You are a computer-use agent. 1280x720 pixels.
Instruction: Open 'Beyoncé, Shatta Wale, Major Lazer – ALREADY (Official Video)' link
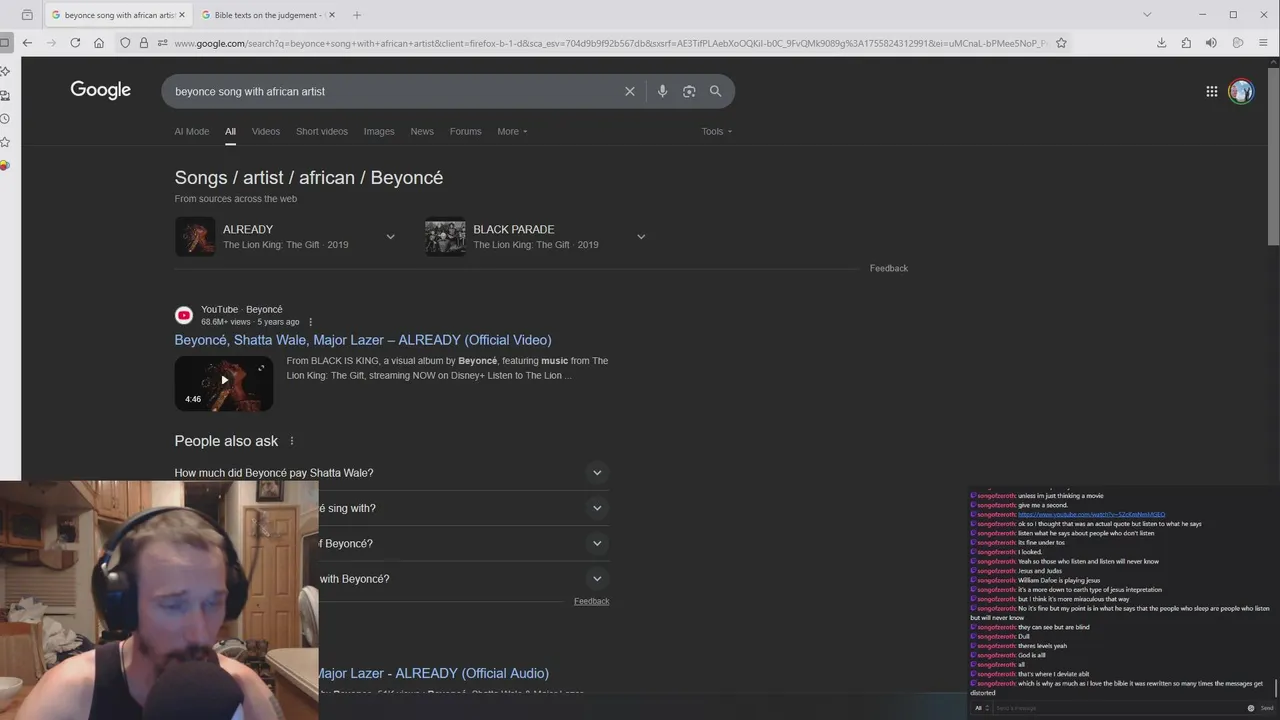coord(363,340)
